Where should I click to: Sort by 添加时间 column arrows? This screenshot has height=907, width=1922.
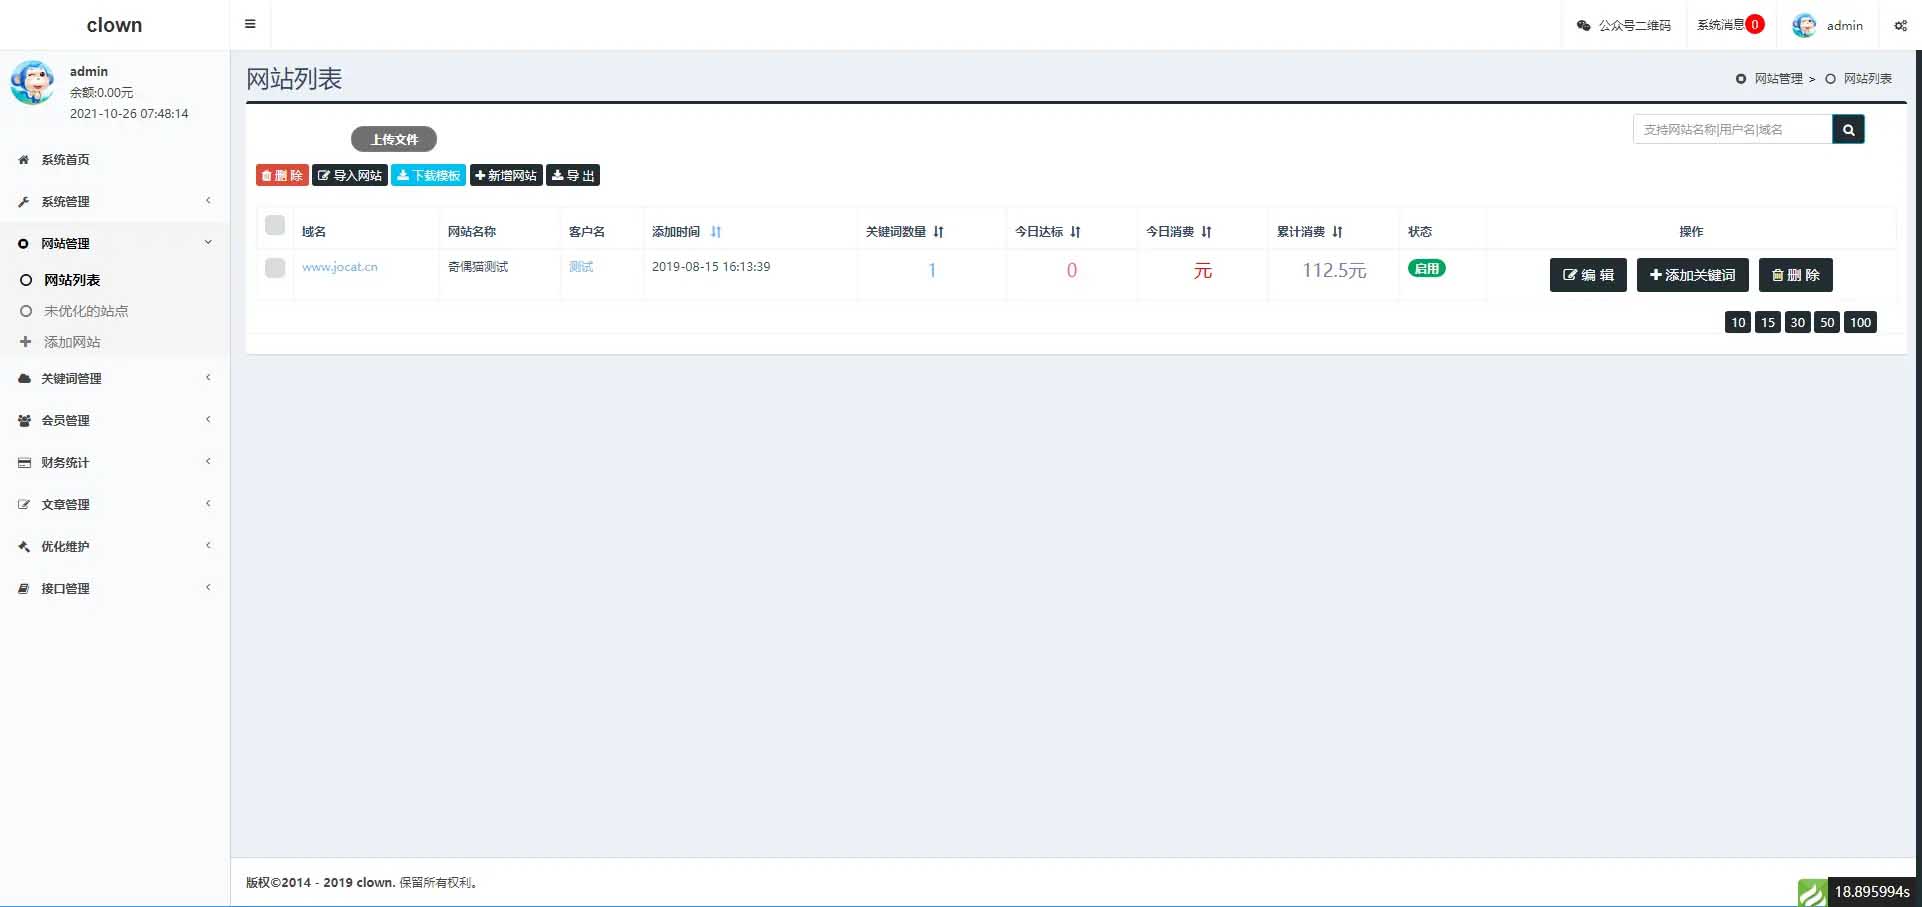(x=716, y=231)
